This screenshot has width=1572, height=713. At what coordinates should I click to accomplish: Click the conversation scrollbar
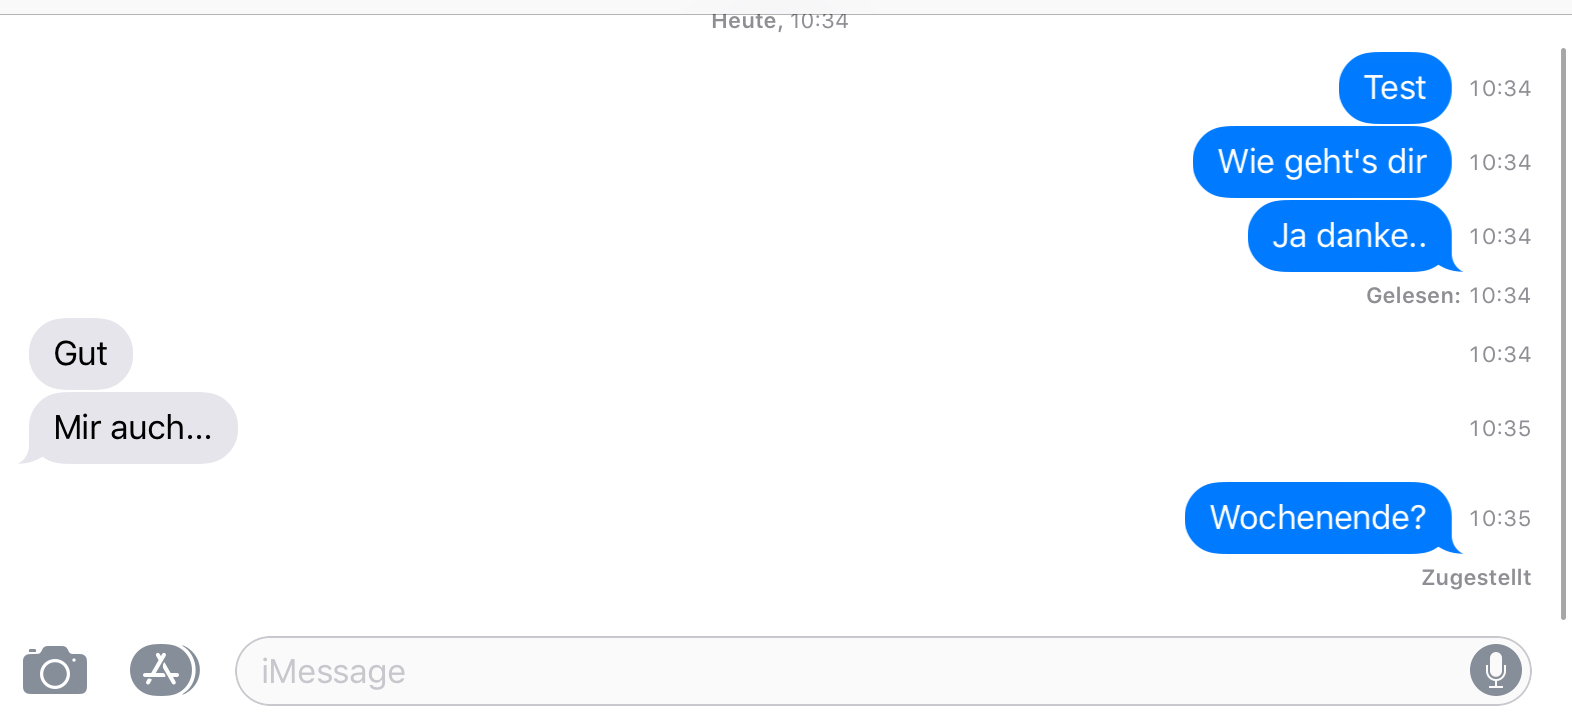(1563, 333)
